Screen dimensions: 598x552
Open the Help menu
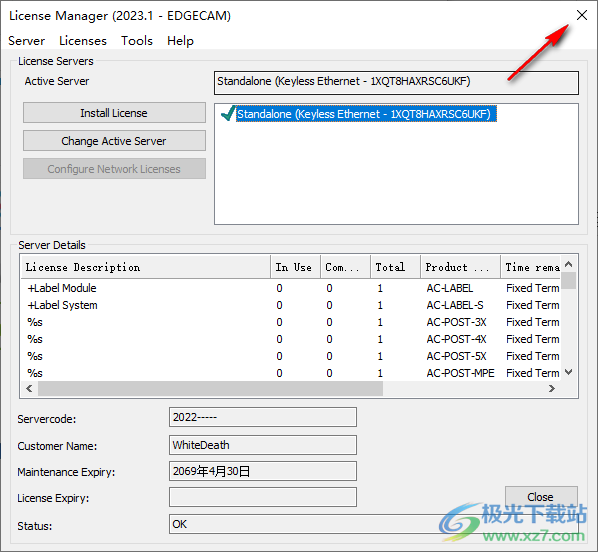click(180, 41)
